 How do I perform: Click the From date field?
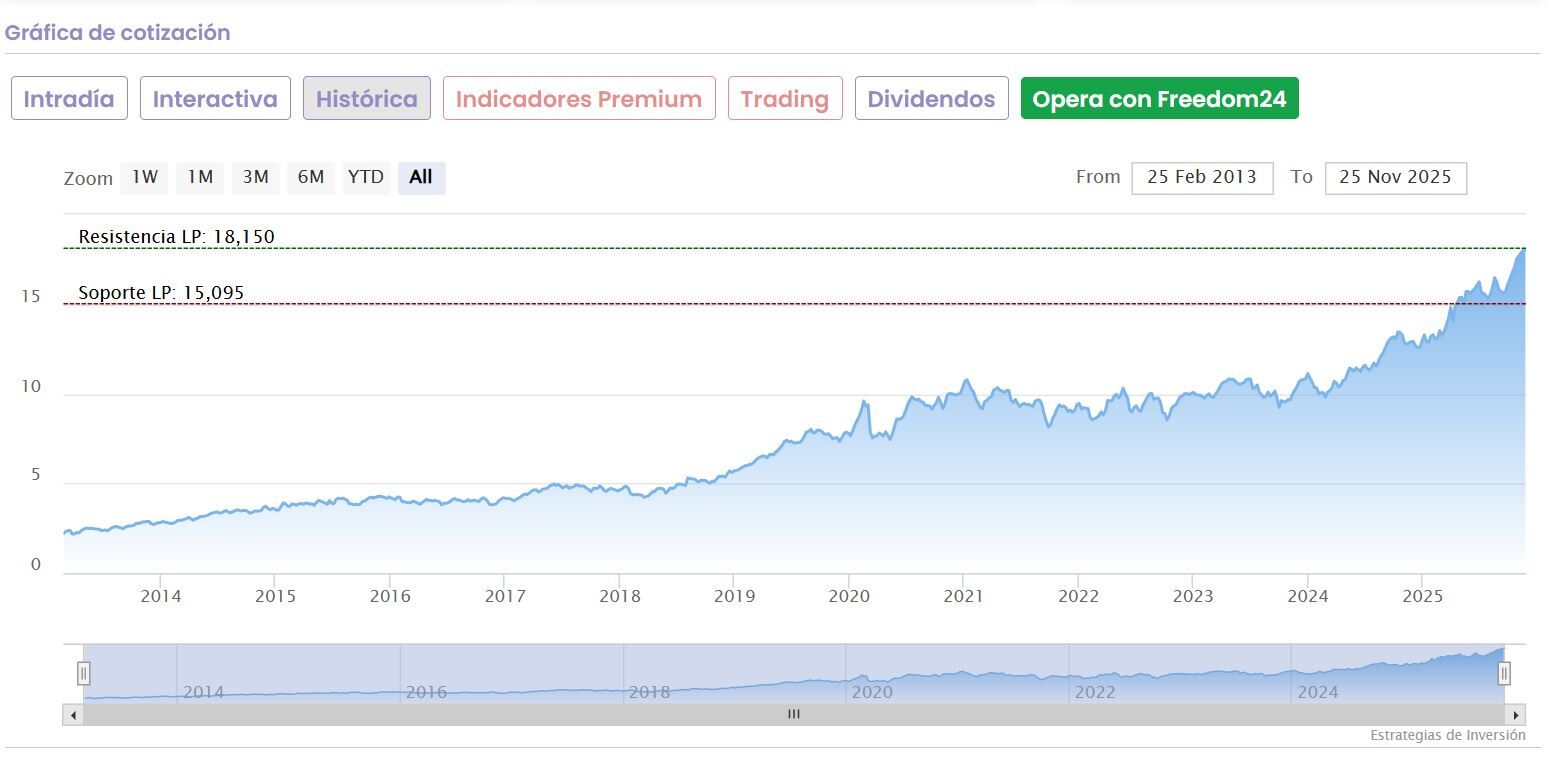pos(1201,178)
